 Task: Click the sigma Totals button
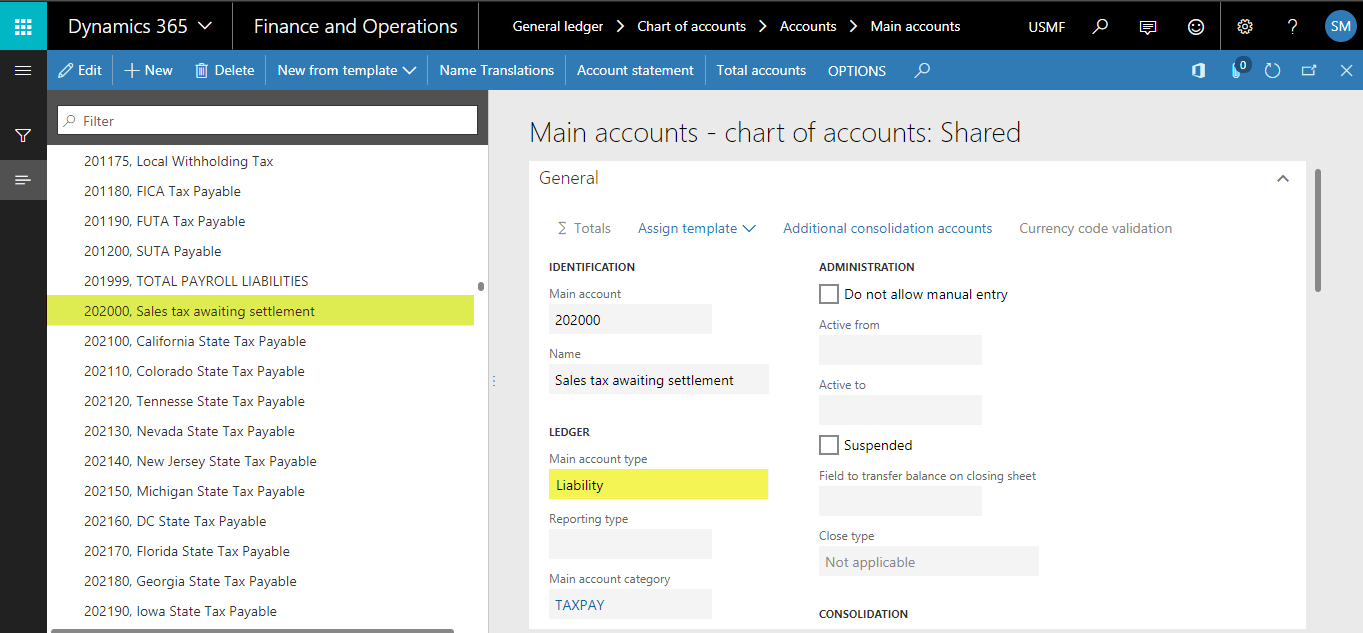point(583,228)
